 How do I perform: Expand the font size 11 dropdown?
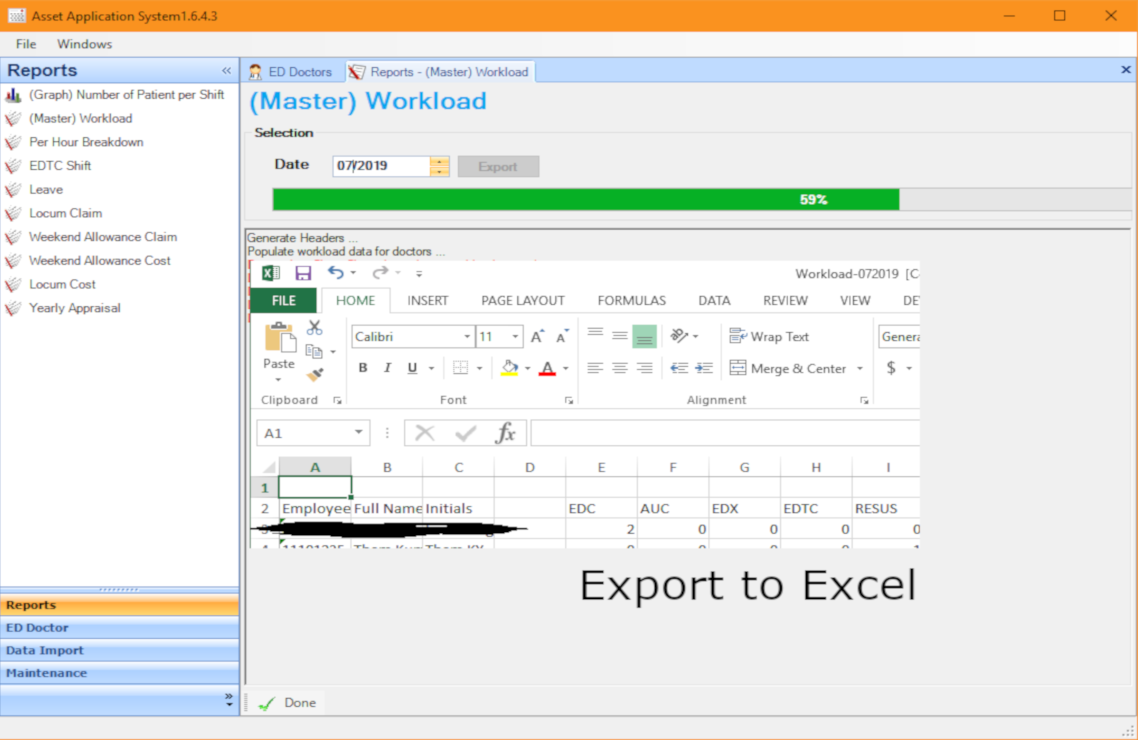[515, 337]
